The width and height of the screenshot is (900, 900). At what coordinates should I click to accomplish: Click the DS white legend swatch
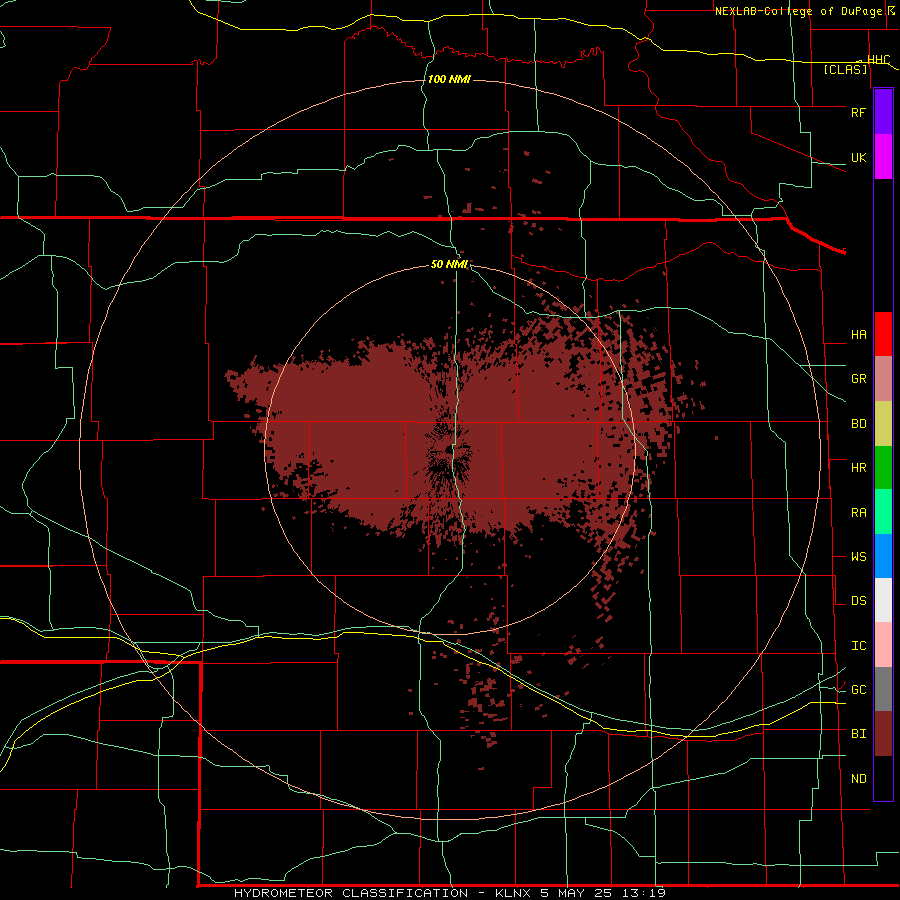(x=883, y=600)
